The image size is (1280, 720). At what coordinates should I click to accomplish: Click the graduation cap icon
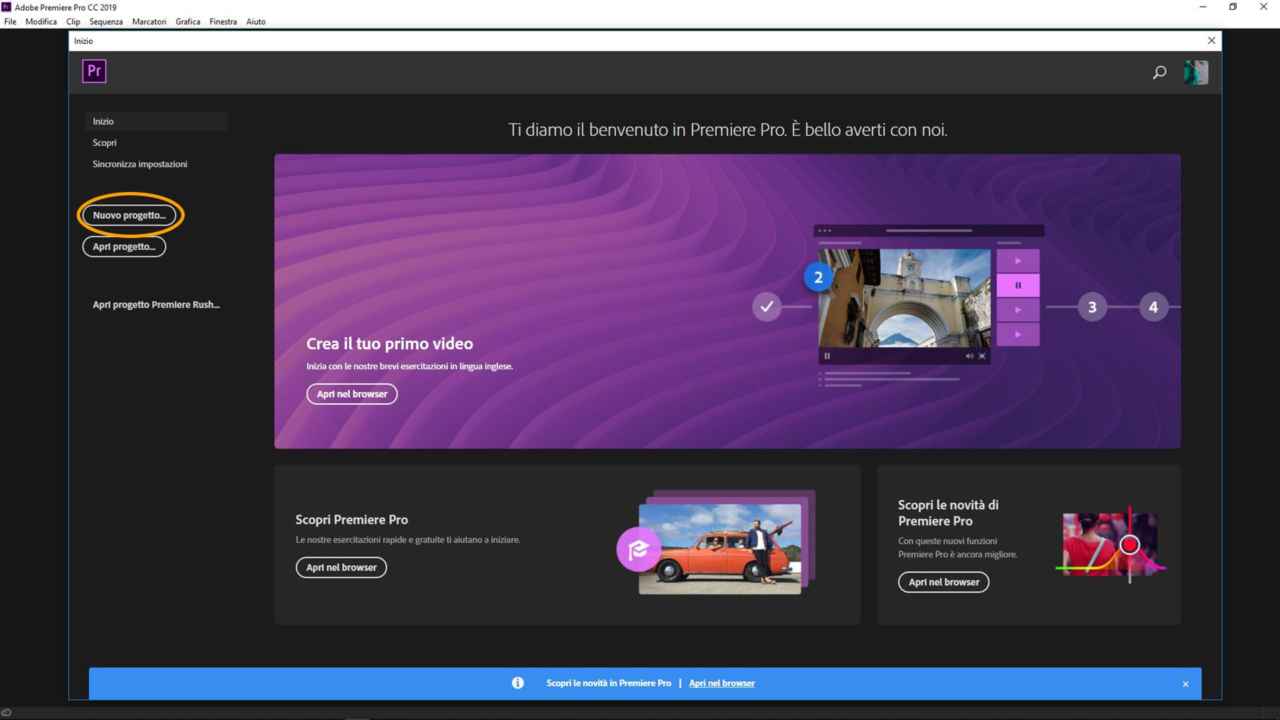click(x=639, y=547)
